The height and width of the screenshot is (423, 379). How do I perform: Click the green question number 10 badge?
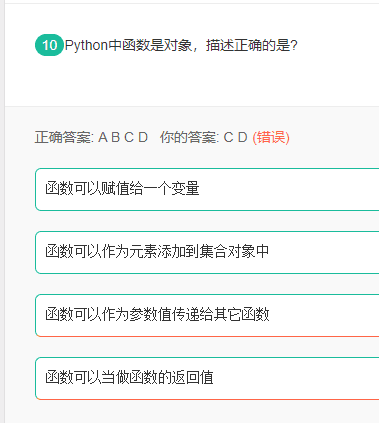[x=49, y=45]
